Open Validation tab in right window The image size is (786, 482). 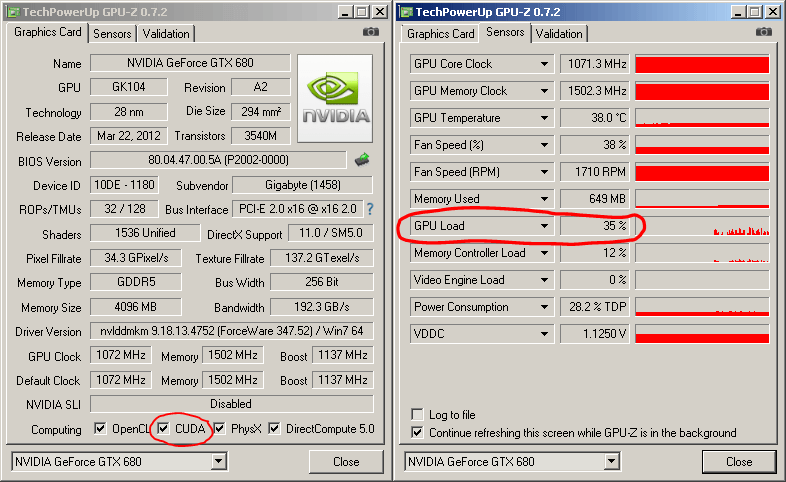[559, 34]
